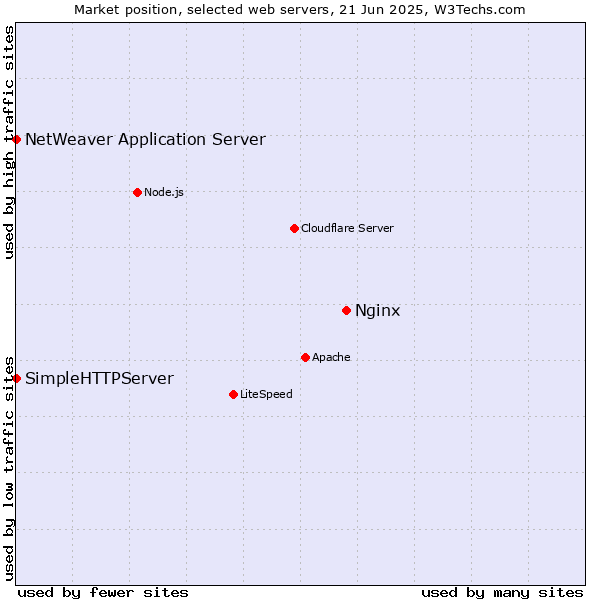Click the 'used by high traffic sites' axis label
The height and width of the screenshot is (600, 600).
tap(9, 142)
